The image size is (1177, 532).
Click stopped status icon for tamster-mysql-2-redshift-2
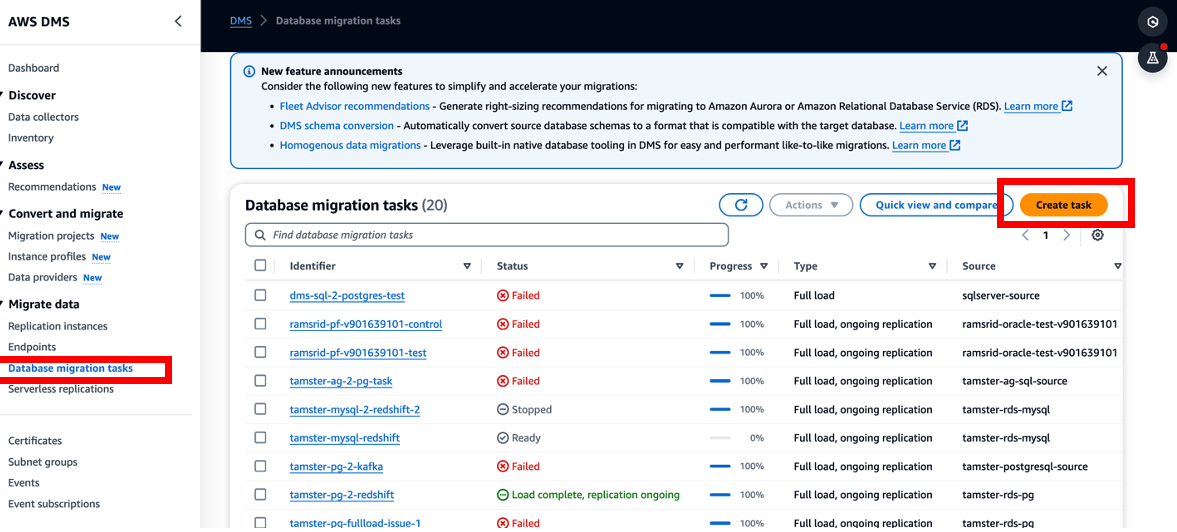point(503,410)
